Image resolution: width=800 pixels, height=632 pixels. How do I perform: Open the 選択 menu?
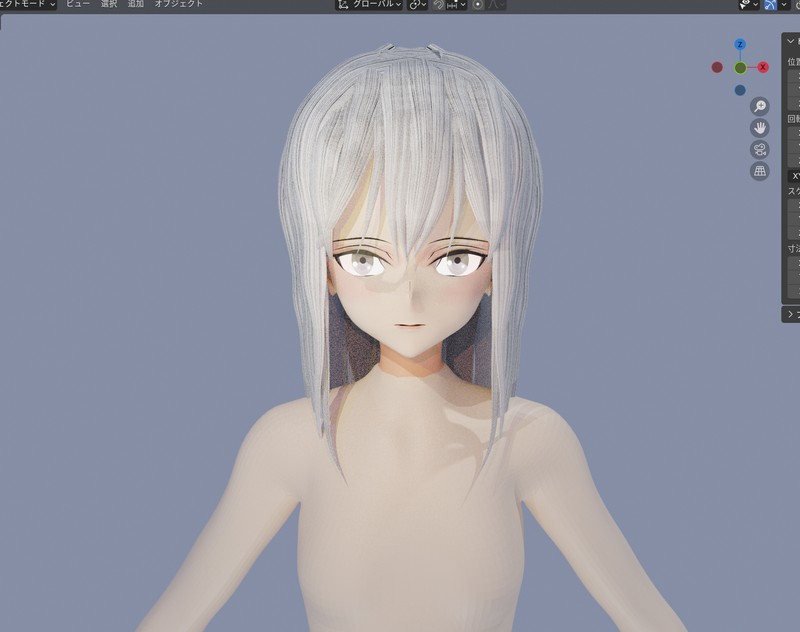coord(109,4)
